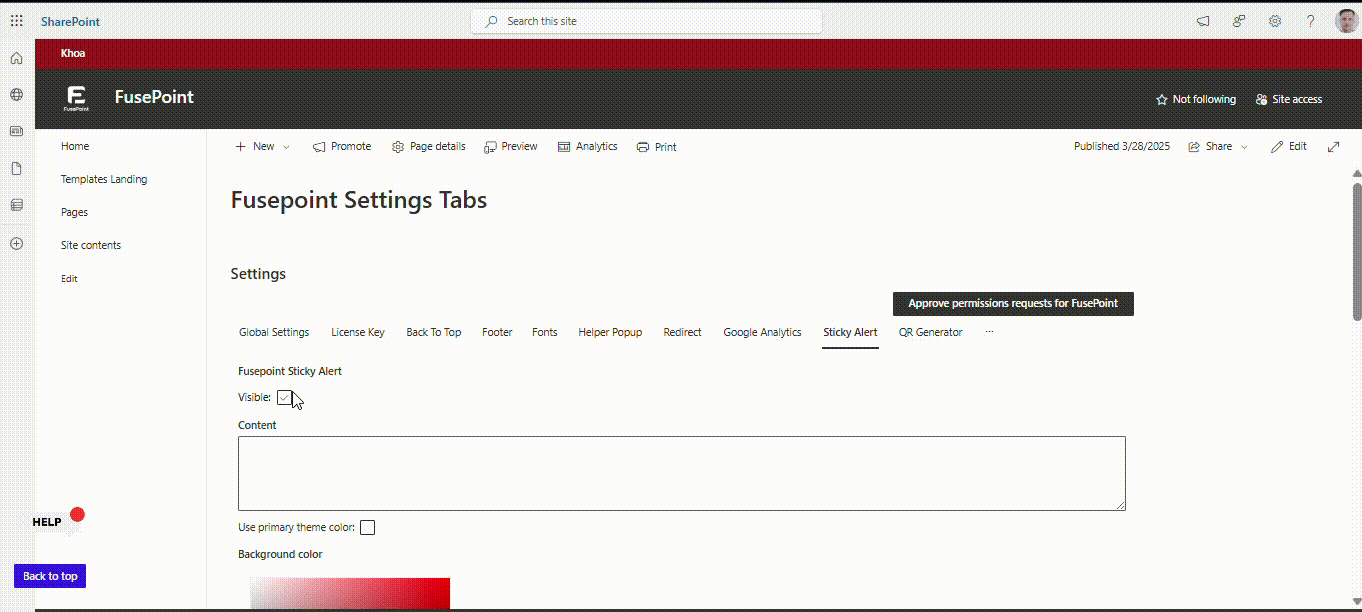Click Approve permissions requests for FusePoint
Image resolution: width=1362 pixels, height=612 pixels.
click(1012, 303)
